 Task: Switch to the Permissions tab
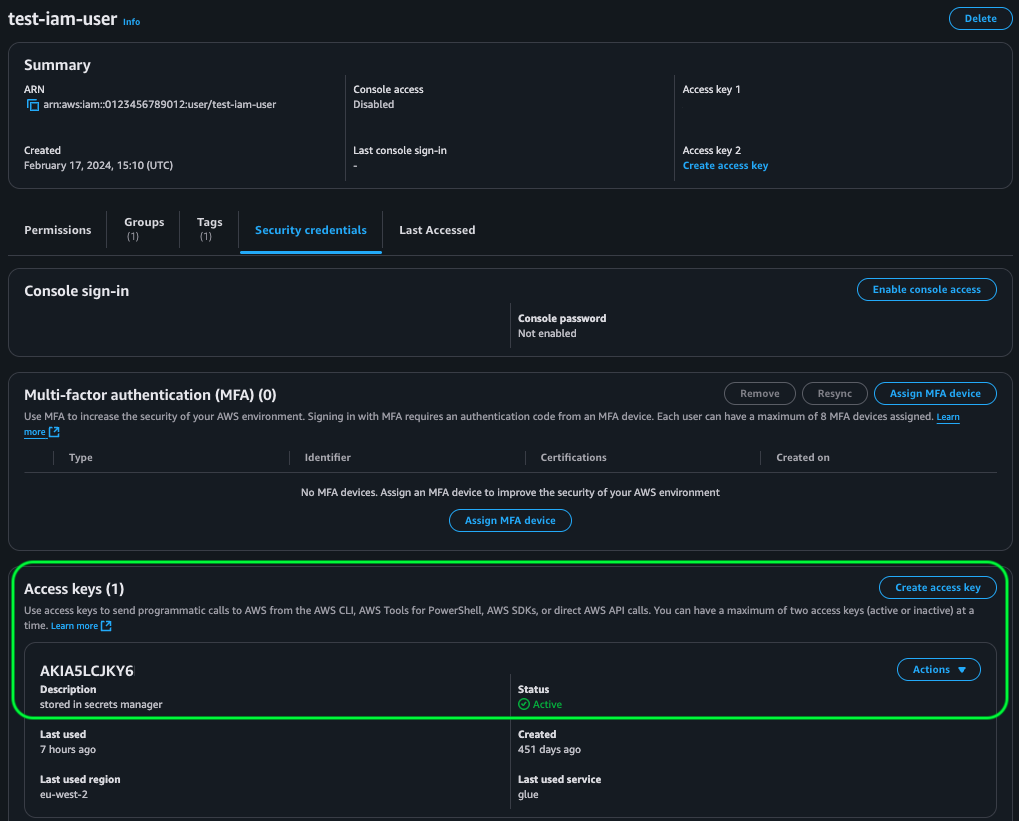click(57, 230)
